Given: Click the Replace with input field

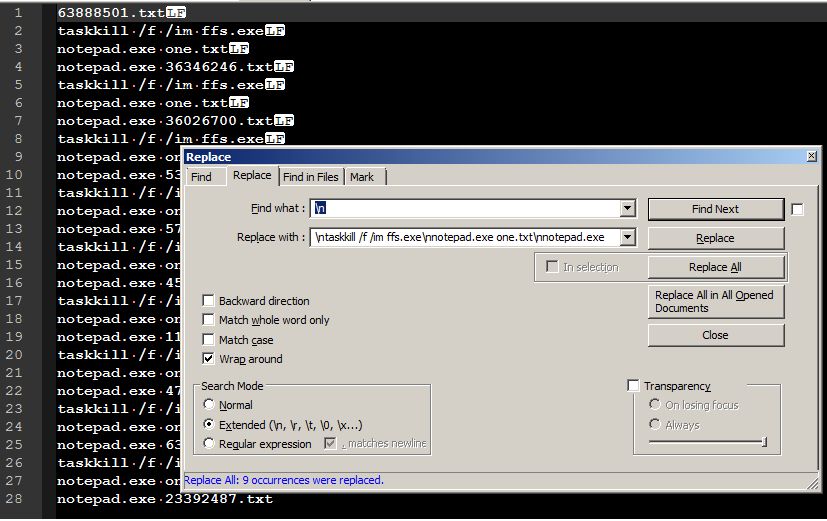Looking at the screenshot, I should 466,237.
